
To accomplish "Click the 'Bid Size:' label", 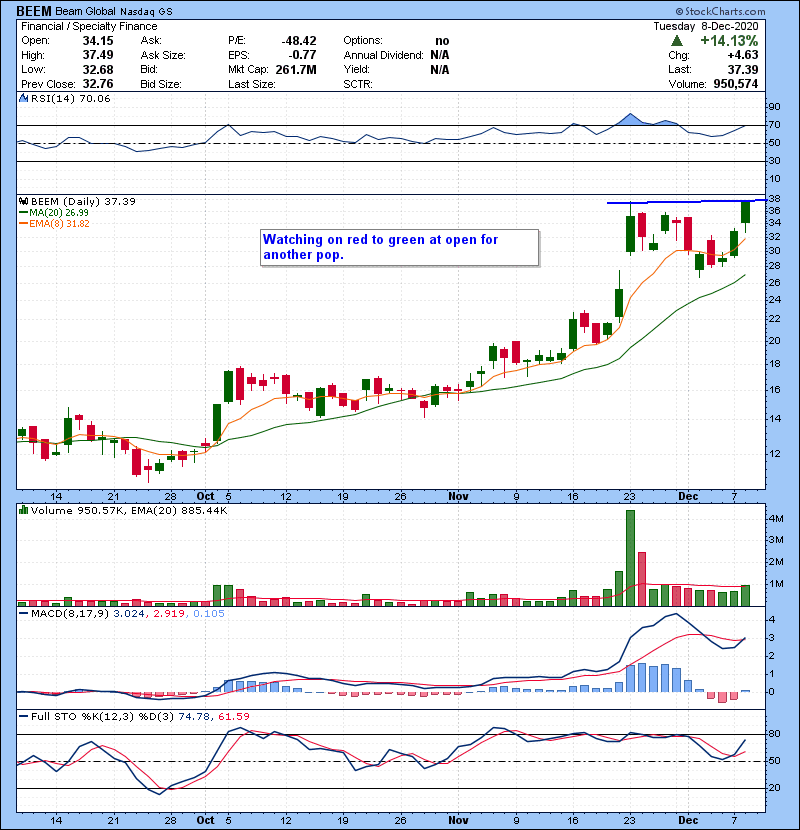I will point(161,84).
